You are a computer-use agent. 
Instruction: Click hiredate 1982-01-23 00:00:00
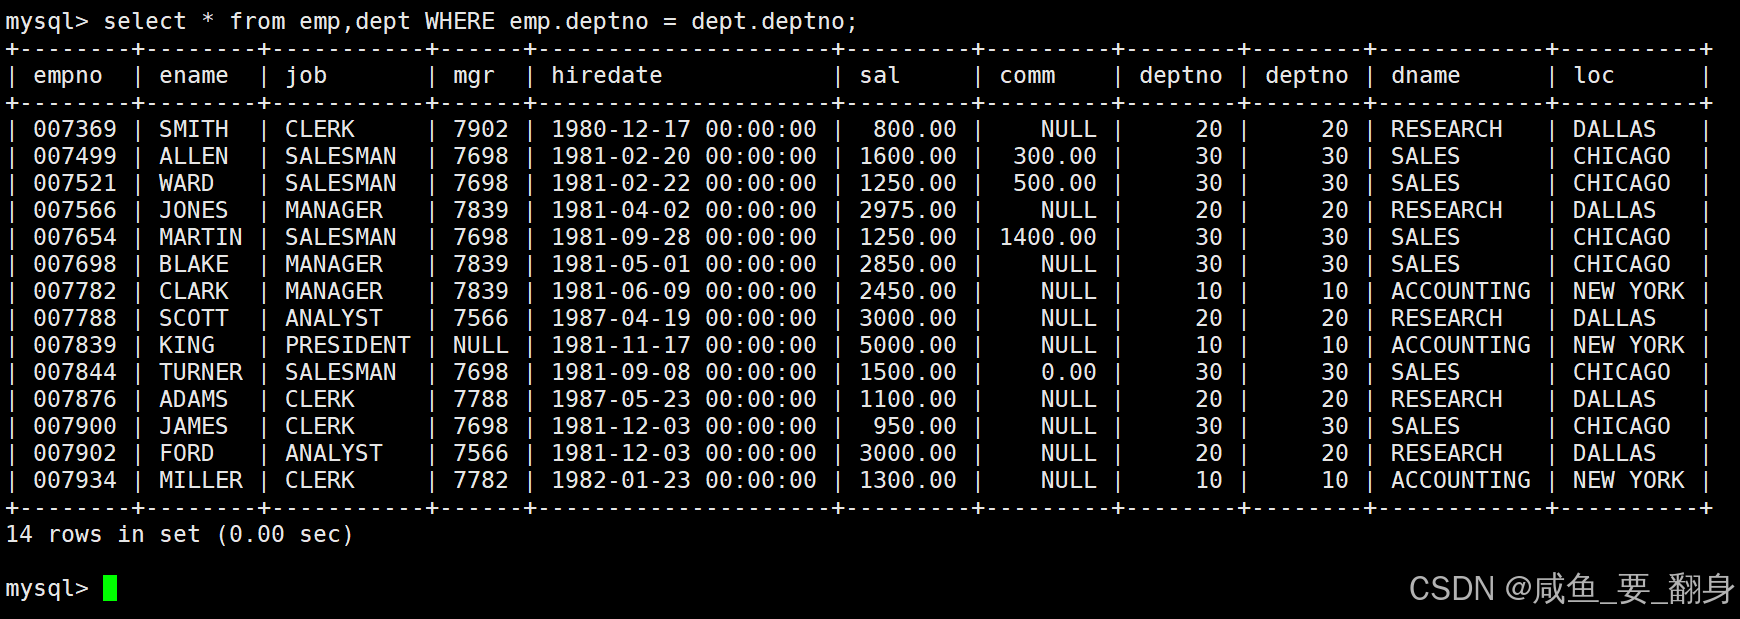click(684, 480)
